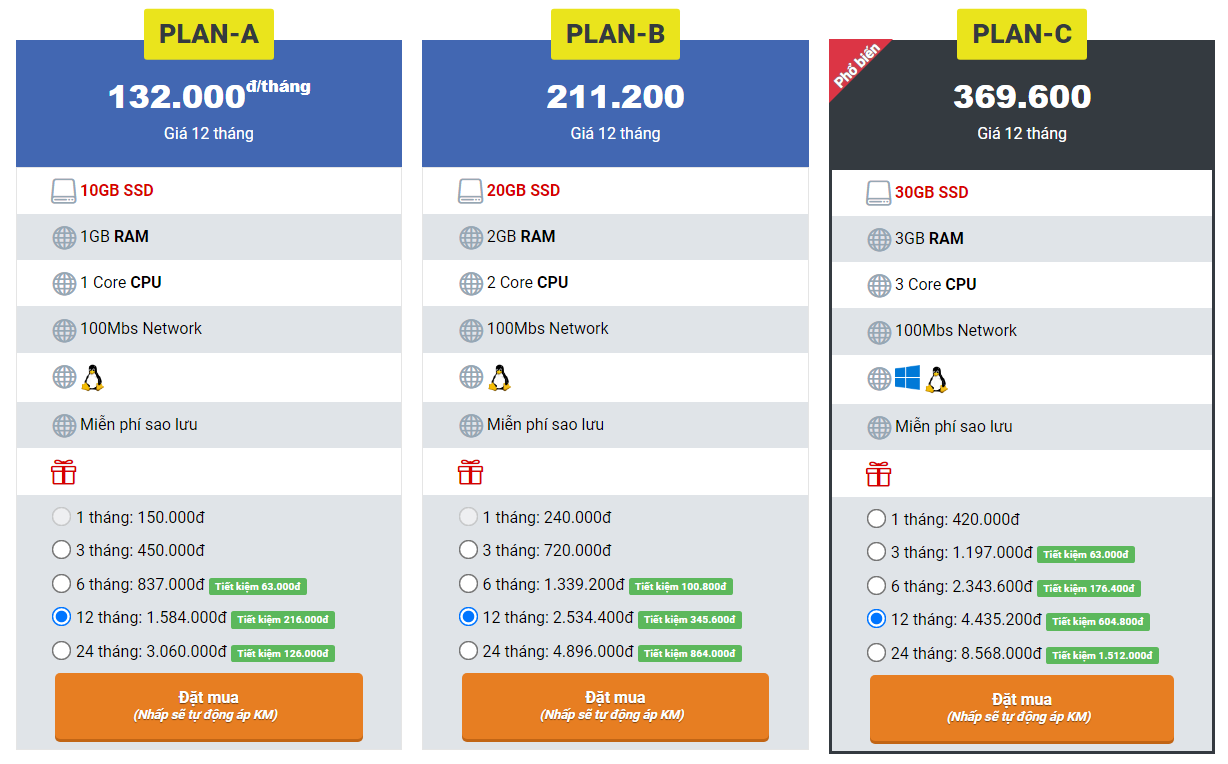Click the red gift icon in PLAN-C
Viewport: 1228px width, 764px height.
pos(878,474)
